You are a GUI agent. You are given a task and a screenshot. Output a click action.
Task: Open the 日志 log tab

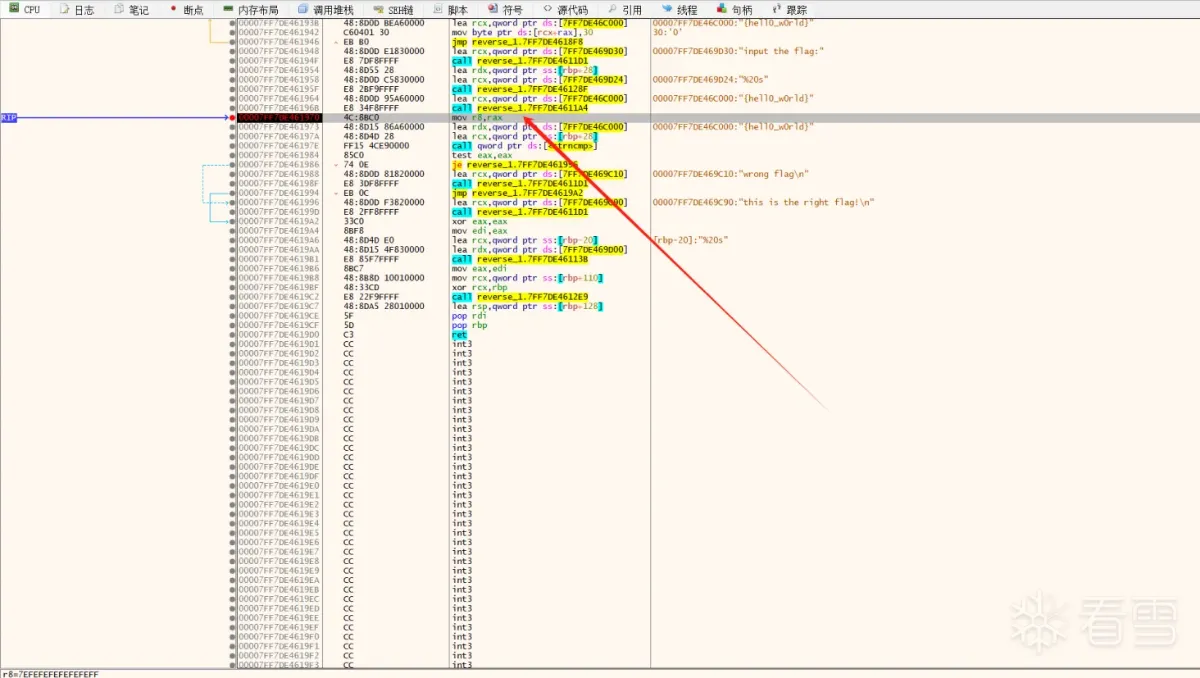pyautogui.click(x=76, y=9)
